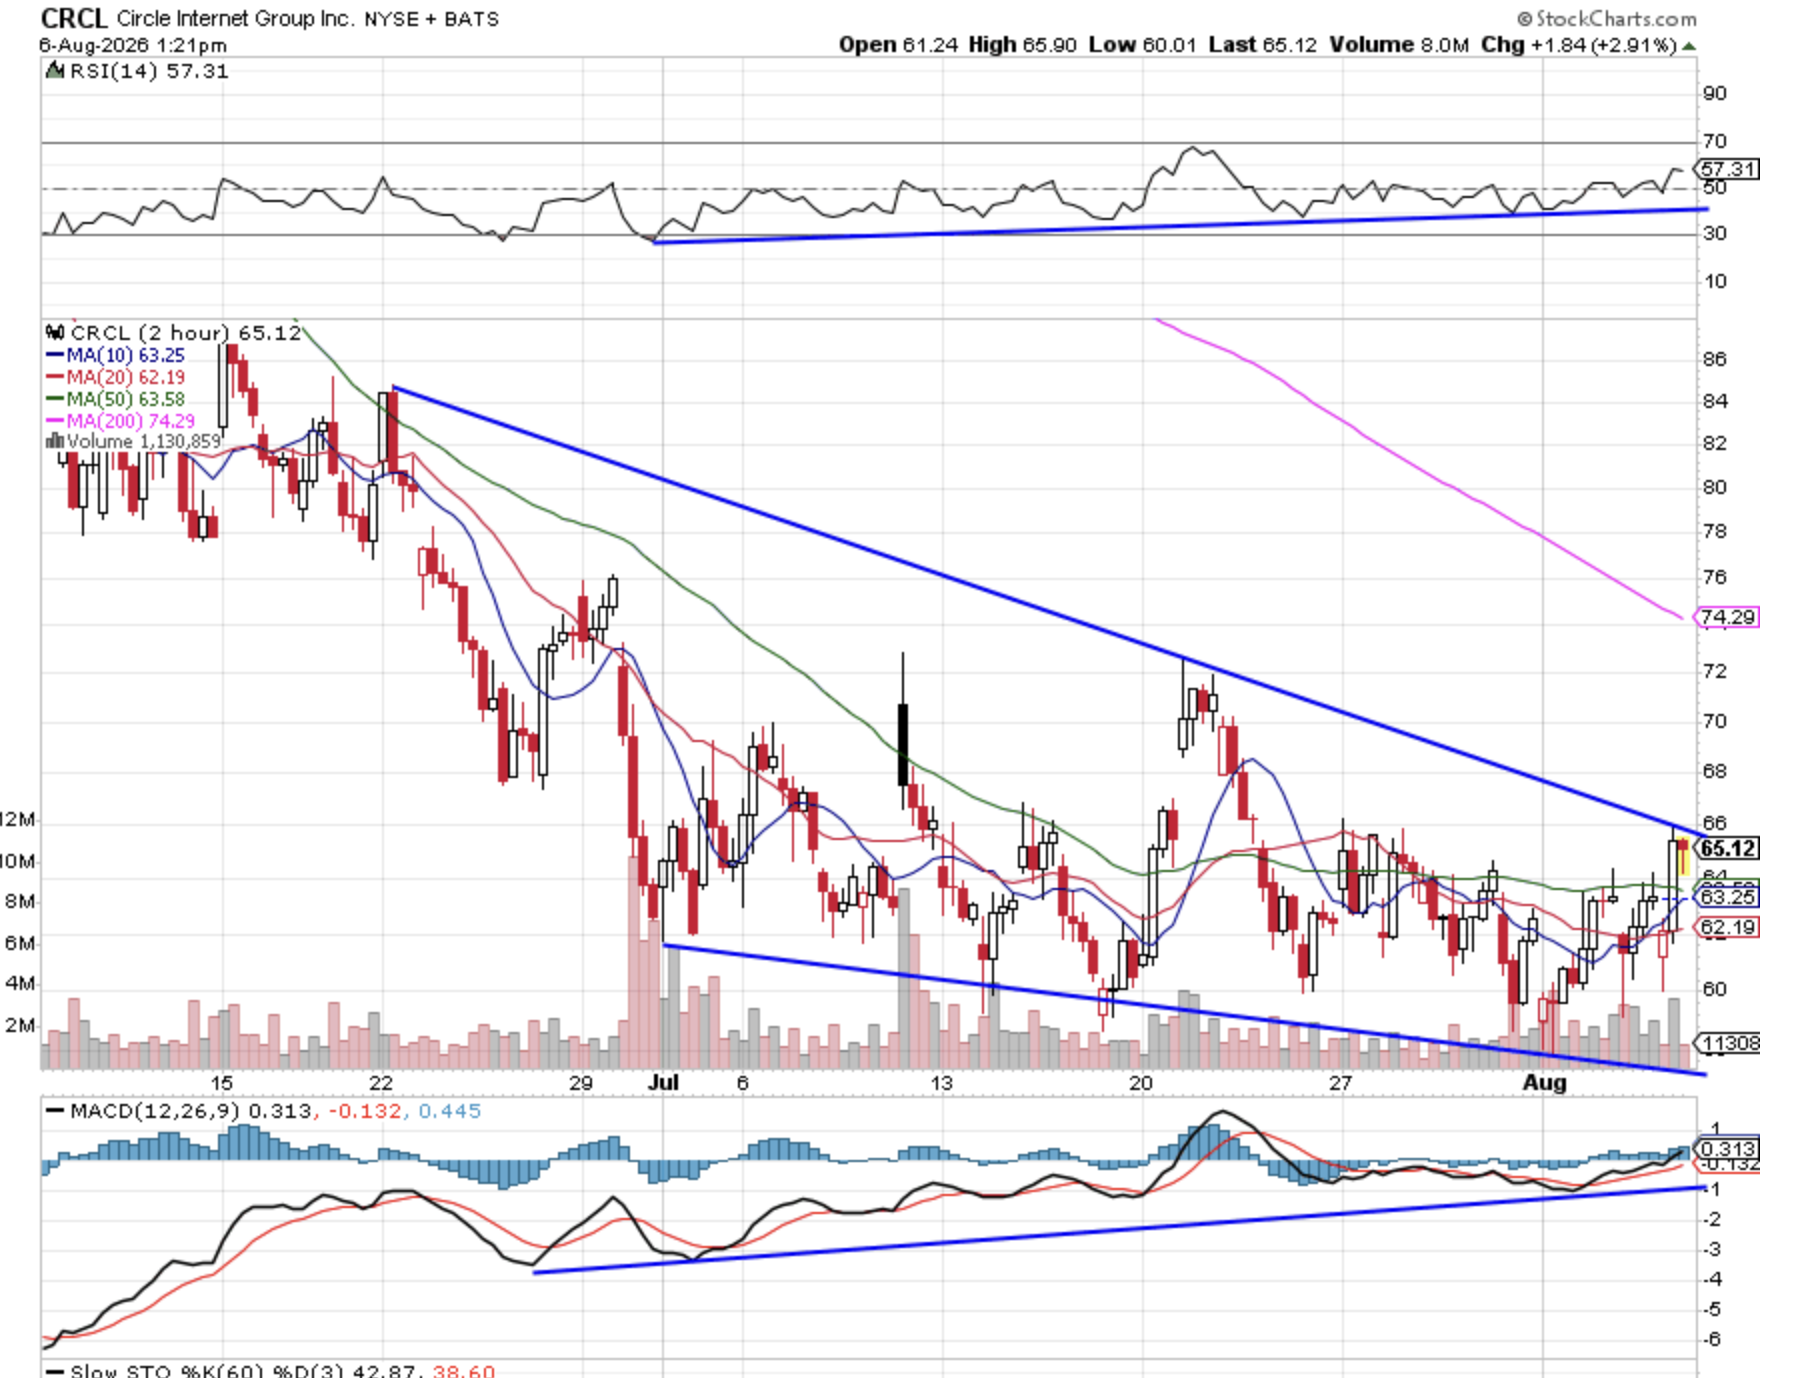Click the Open 61.24 quote value
Screen dimensions: 1800x1378
tap(898, 45)
